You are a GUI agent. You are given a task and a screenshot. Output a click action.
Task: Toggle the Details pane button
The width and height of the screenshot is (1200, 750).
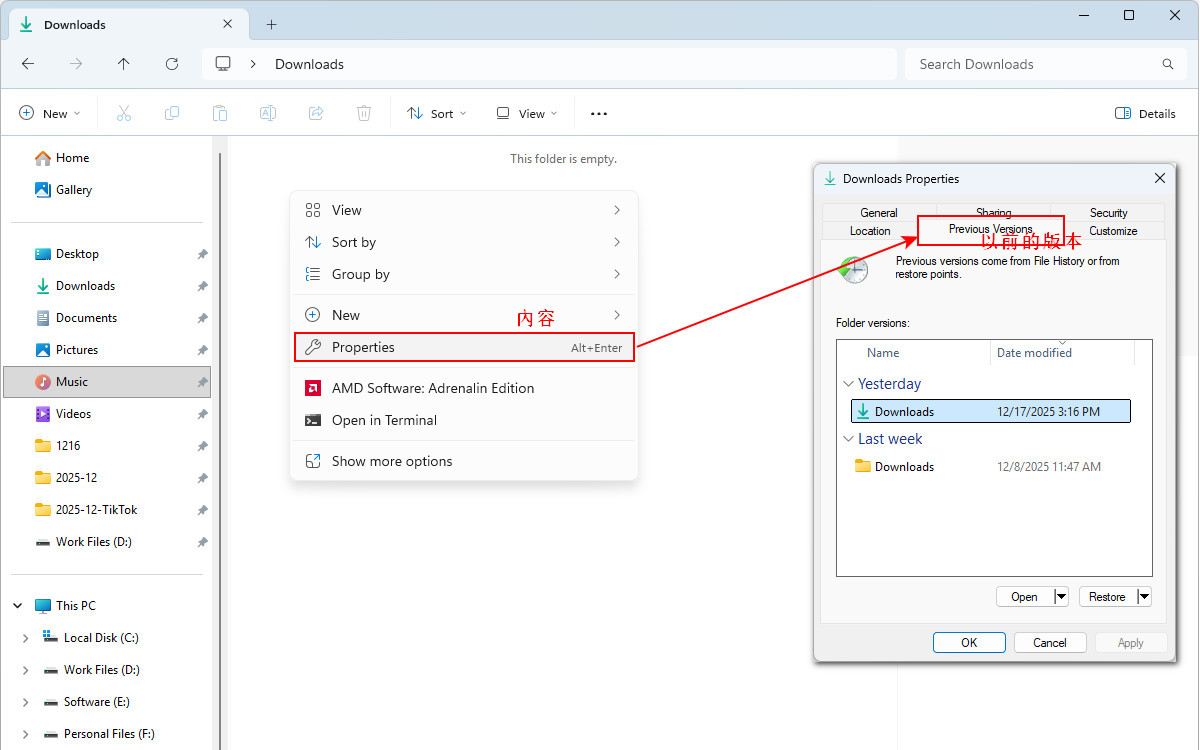pyautogui.click(x=1145, y=114)
